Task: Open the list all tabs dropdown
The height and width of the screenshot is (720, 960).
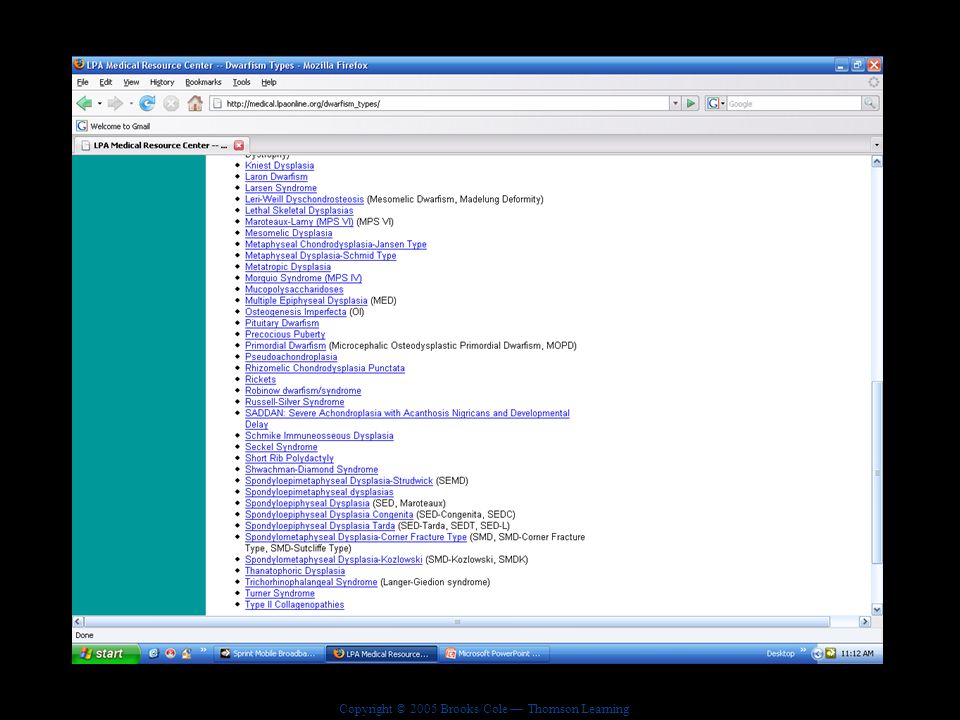Action: click(x=876, y=145)
